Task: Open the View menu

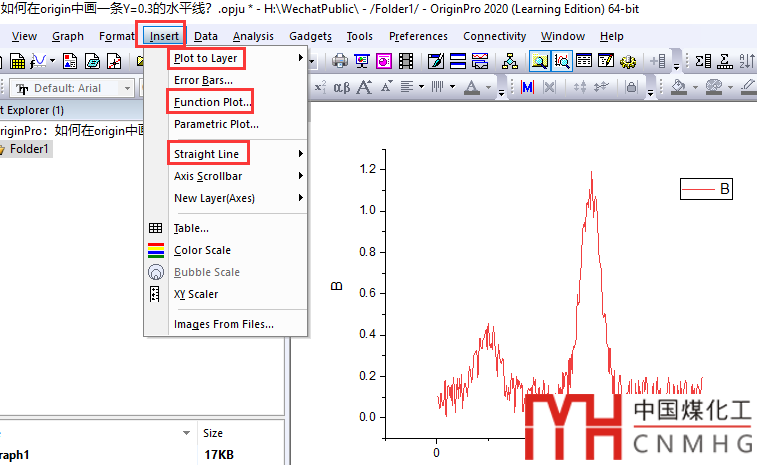Action: [x=24, y=36]
